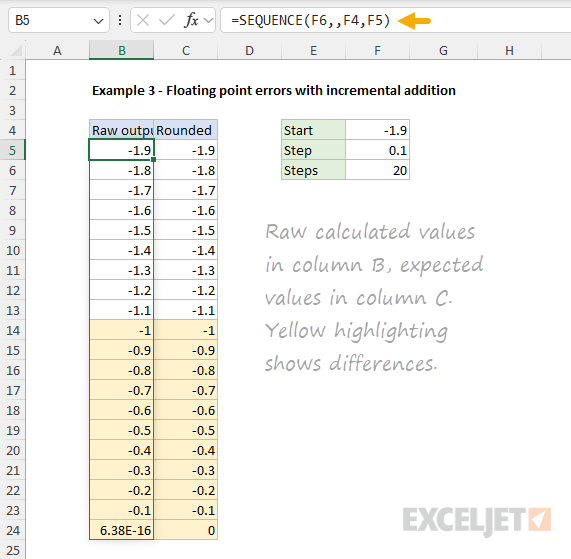Screen dimensions: 571x559
Task: Select the 'Steps' label cell
Action: (314, 170)
